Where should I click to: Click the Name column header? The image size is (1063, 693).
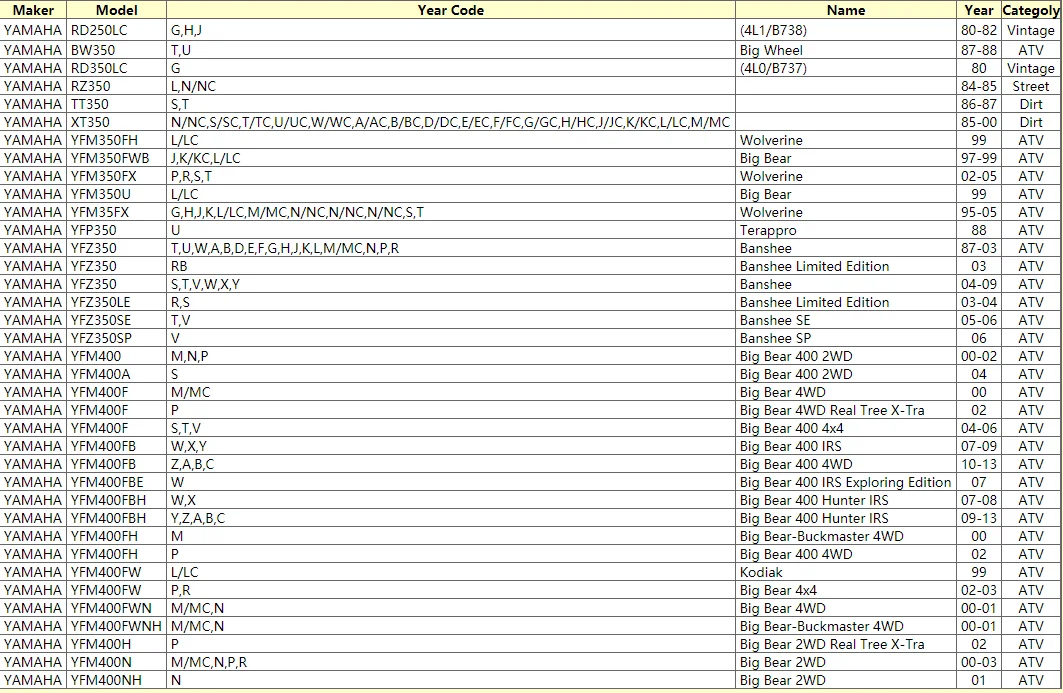[845, 10]
